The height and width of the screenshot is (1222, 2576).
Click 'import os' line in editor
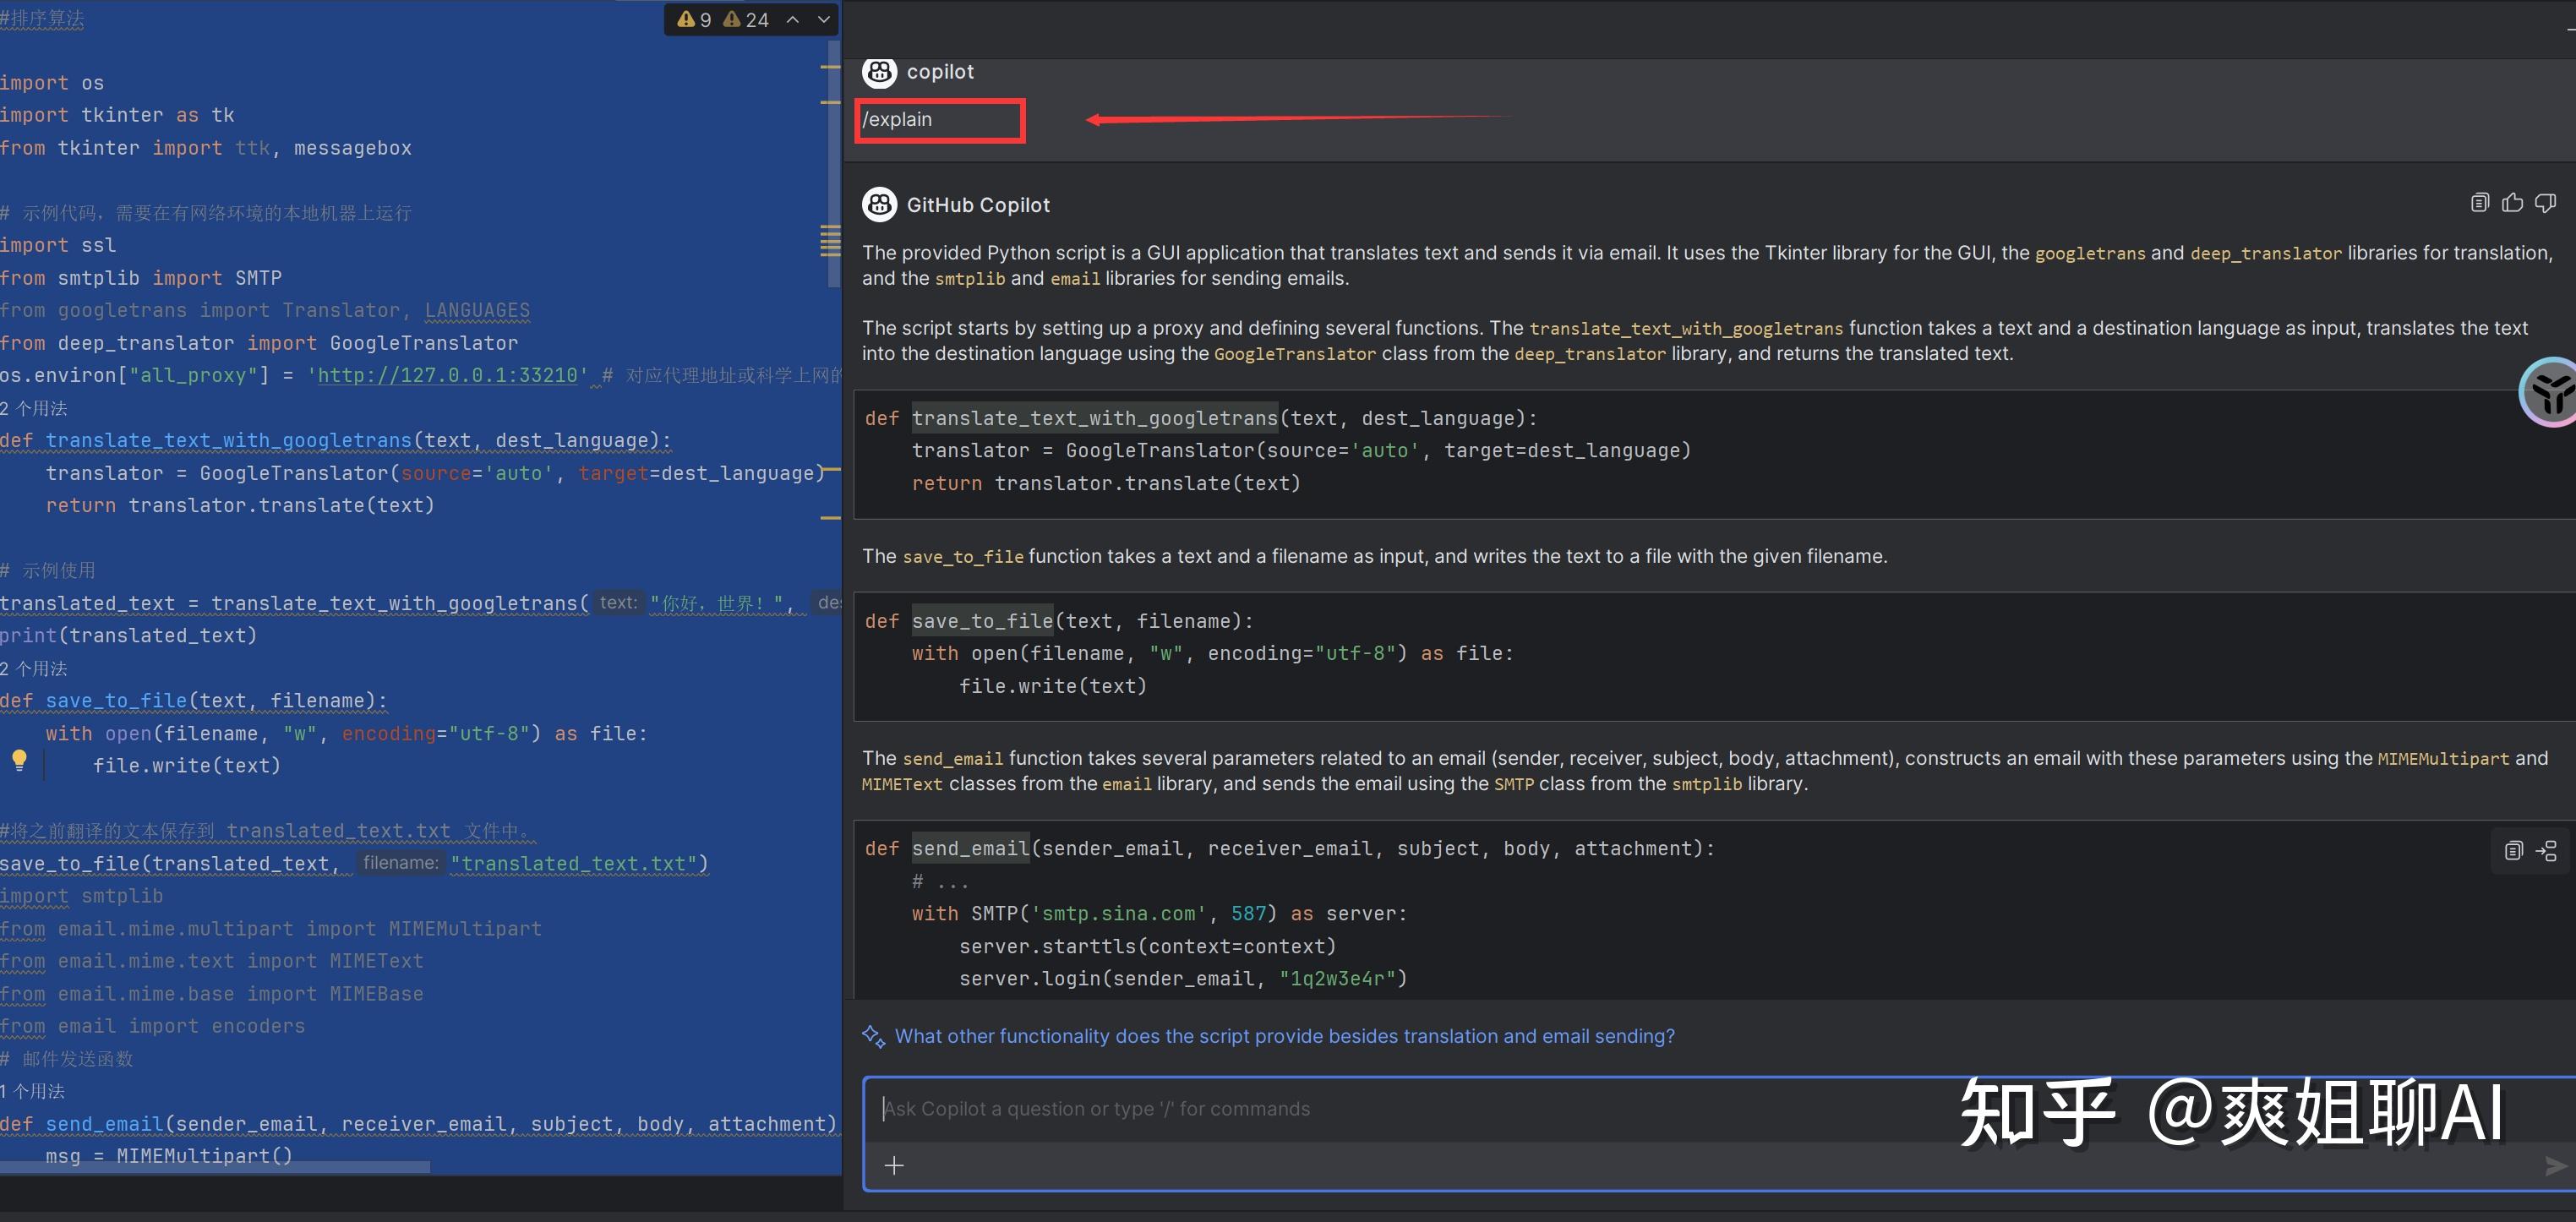tap(52, 83)
